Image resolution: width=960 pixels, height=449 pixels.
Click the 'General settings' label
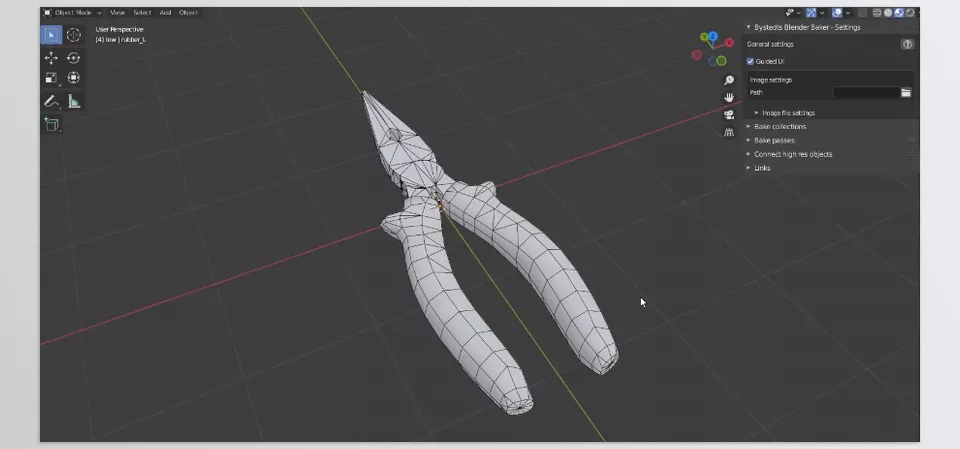point(770,44)
